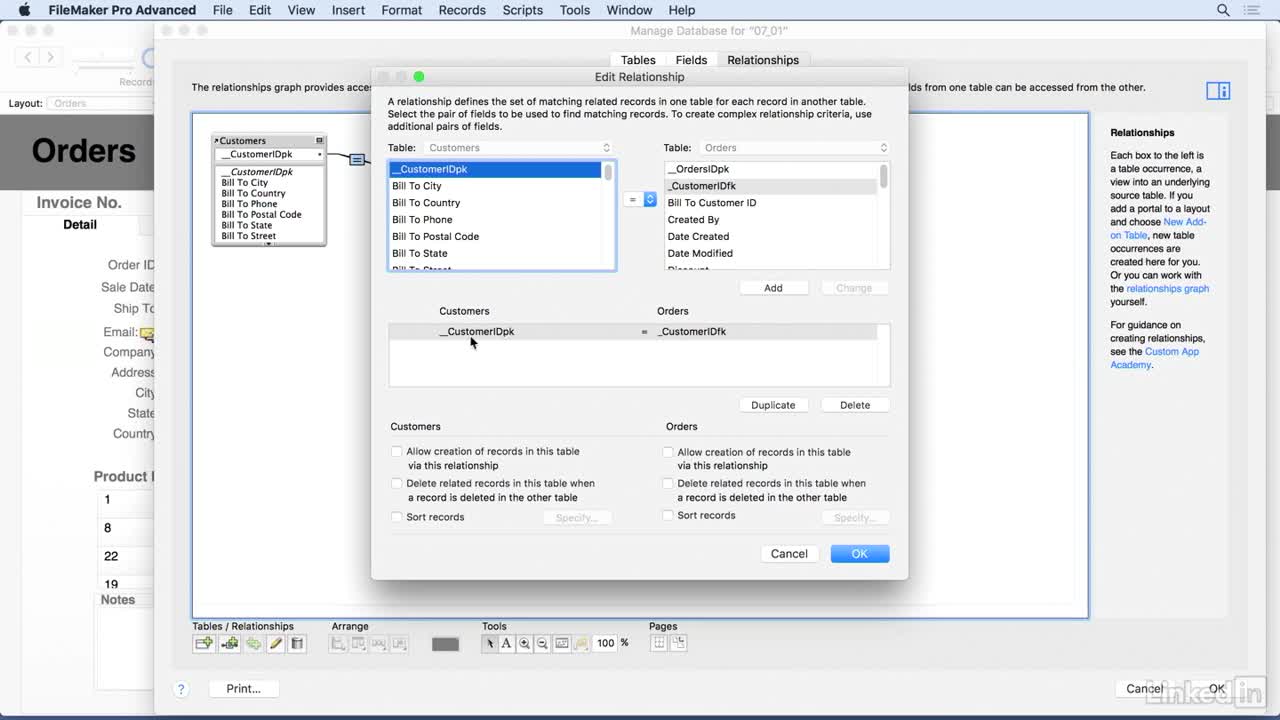Image resolution: width=1280 pixels, height=720 pixels.
Task: Click the dark gray color swatch
Action: pyautogui.click(x=445, y=644)
